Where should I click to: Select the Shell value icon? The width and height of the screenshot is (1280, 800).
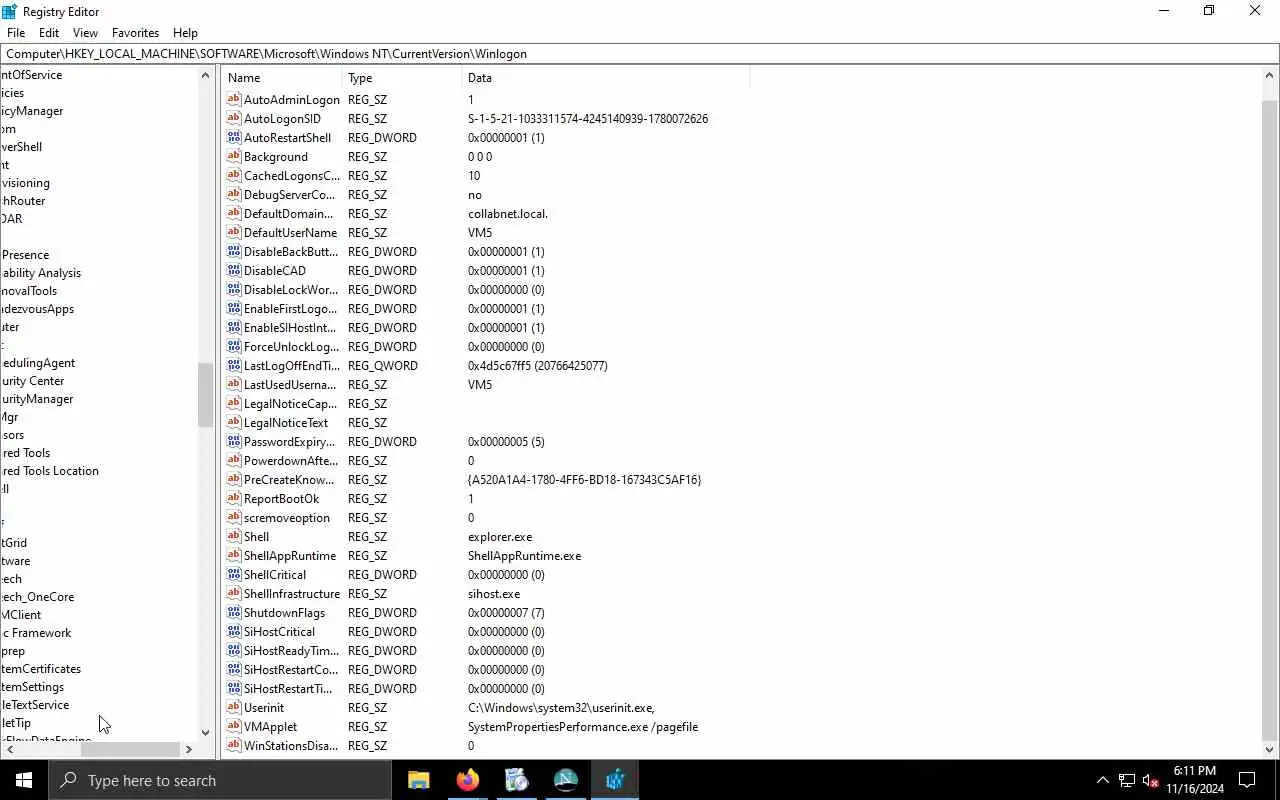point(234,536)
